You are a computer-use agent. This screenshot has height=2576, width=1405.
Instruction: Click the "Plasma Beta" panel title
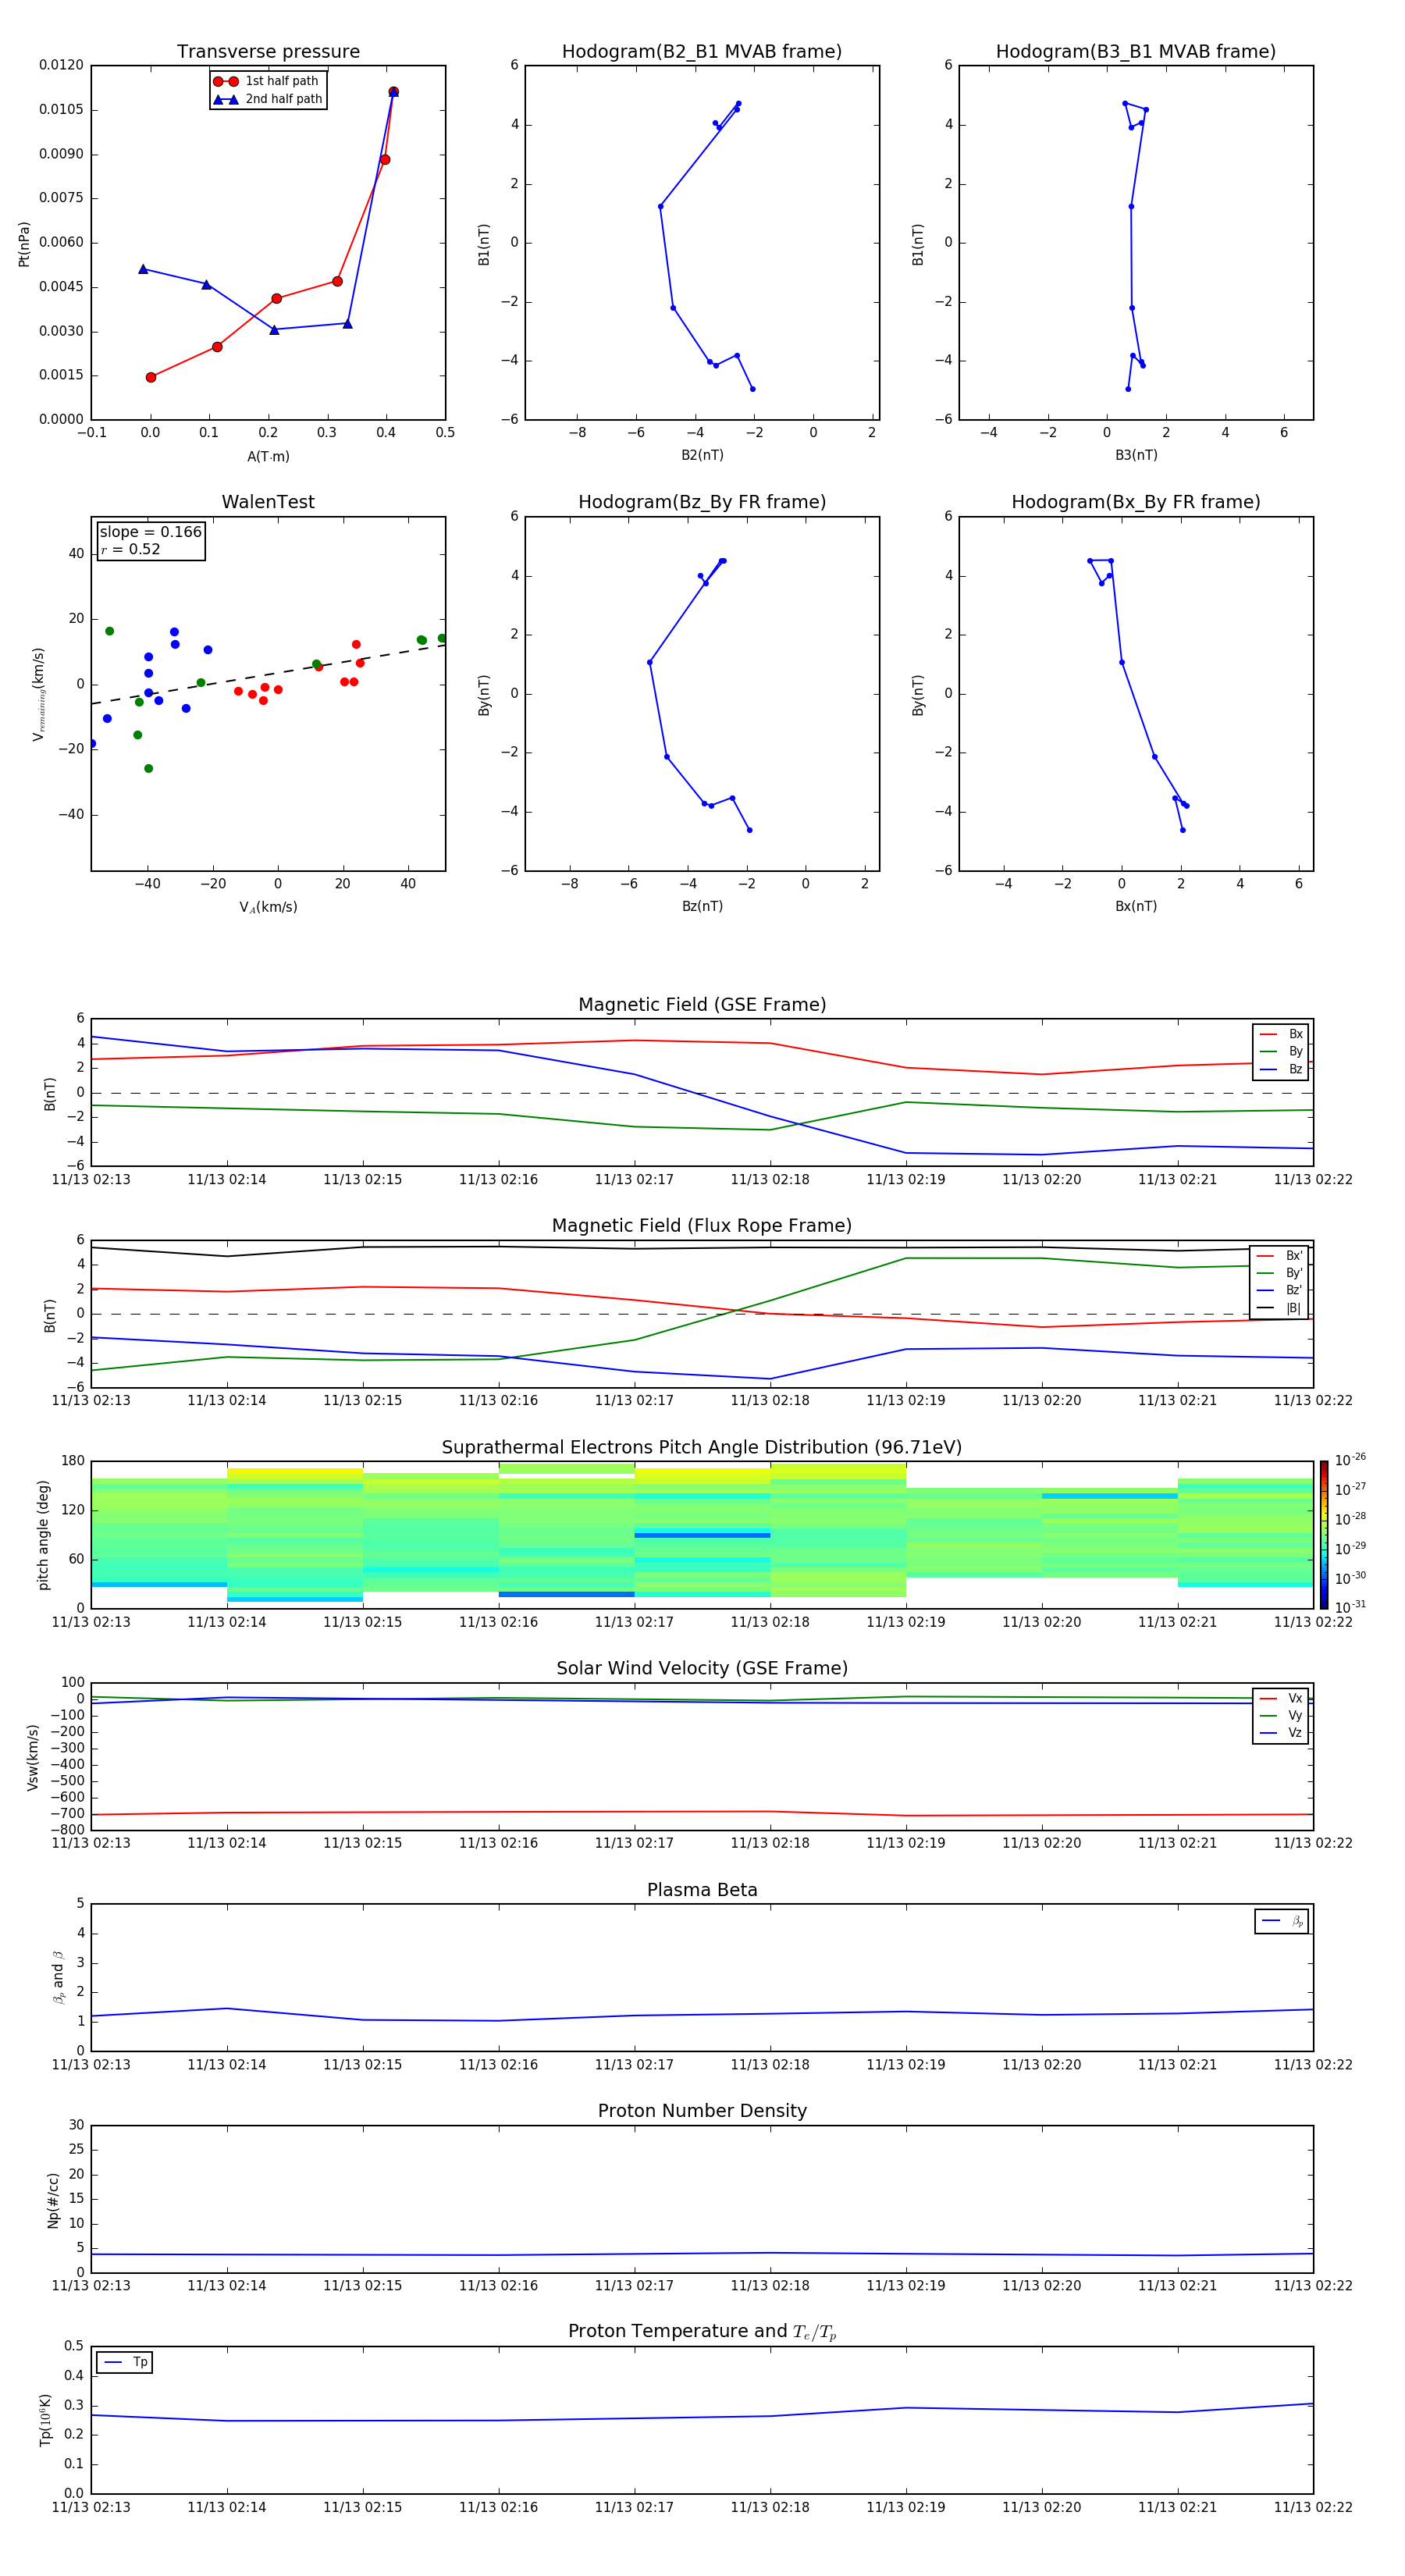pyautogui.click(x=702, y=1891)
